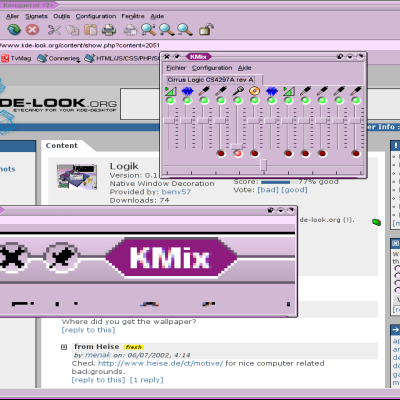Click the microphone channel volume slider handle
Viewport: 400px width, 400px height.
(x=237, y=146)
